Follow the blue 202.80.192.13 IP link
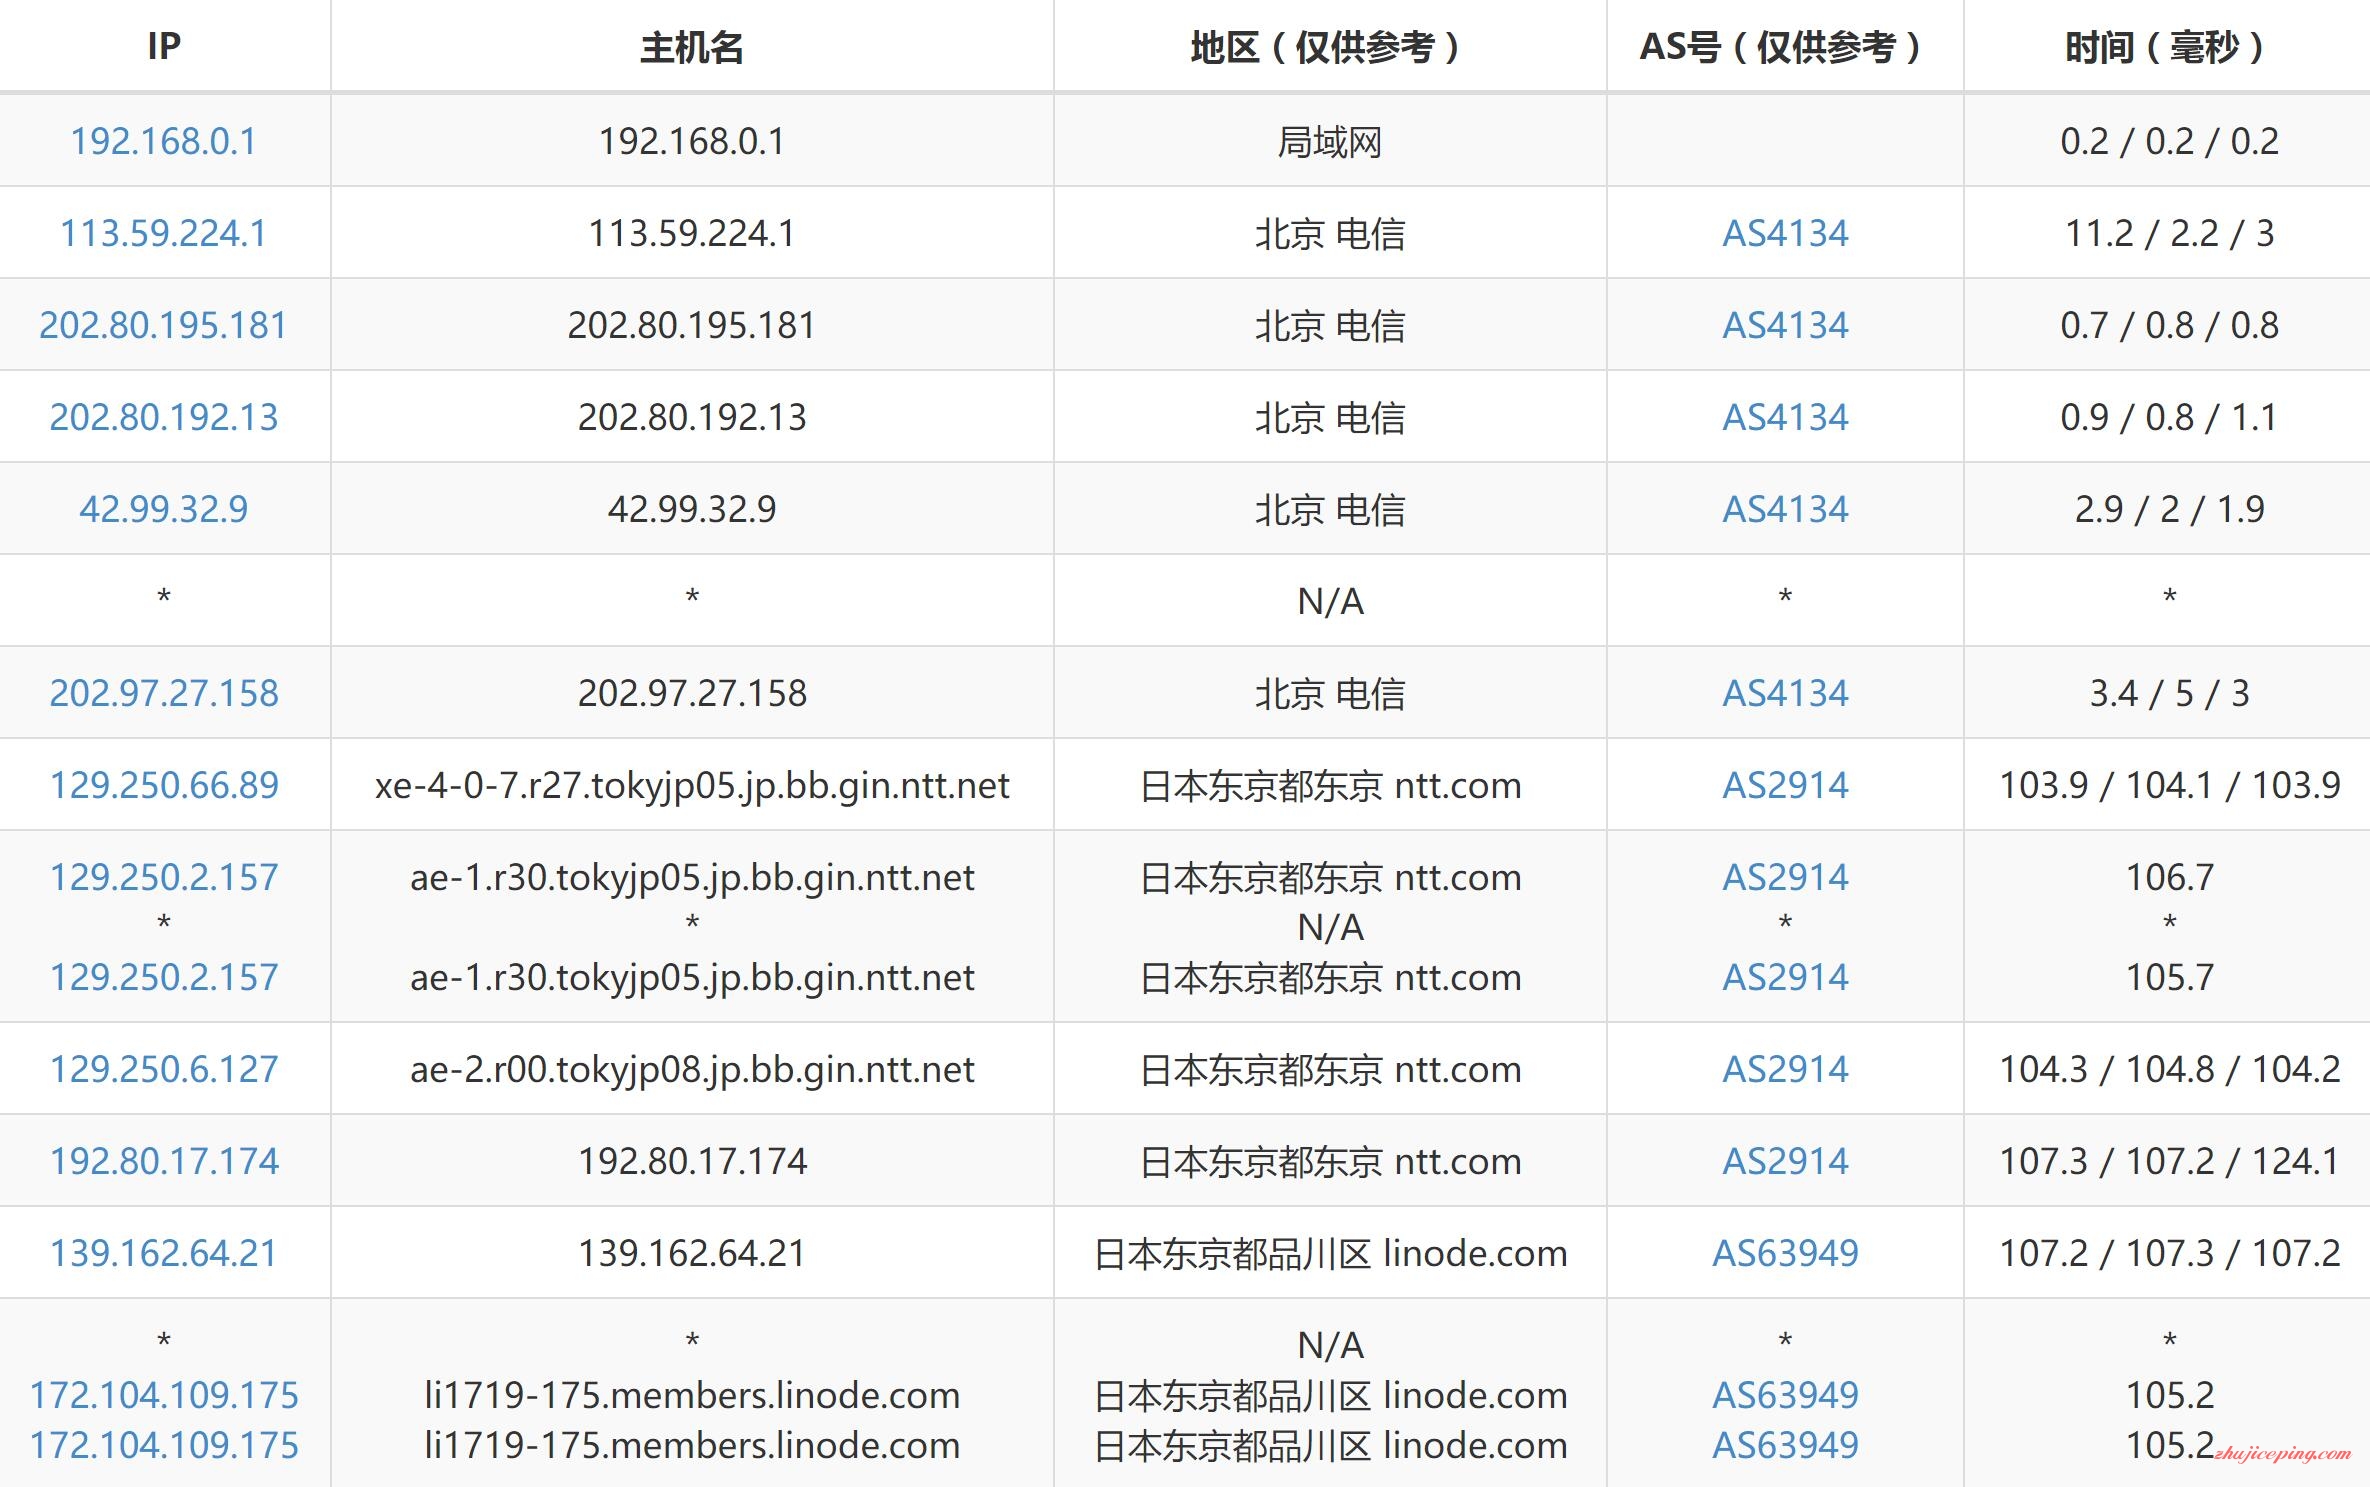Image resolution: width=2370 pixels, height=1487 pixels. (163, 417)
